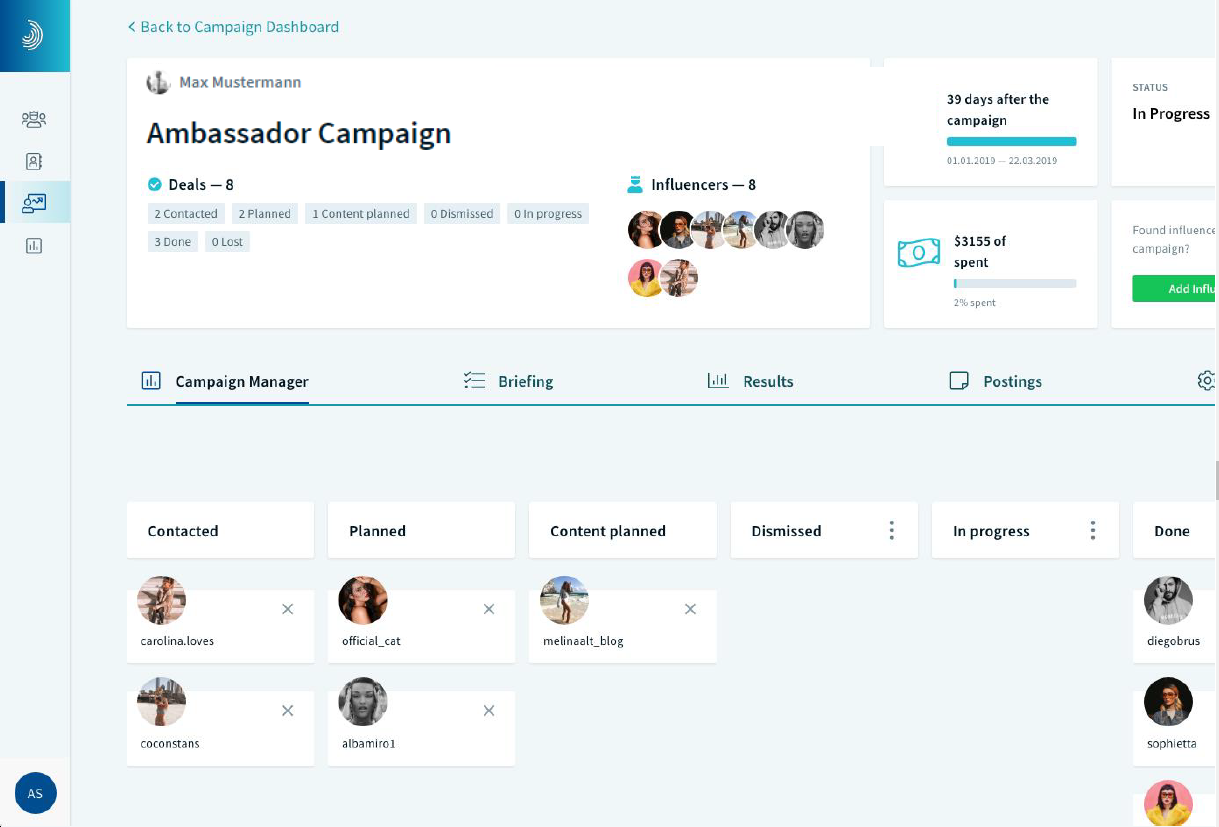1219x827 pixels.
Task: Remove carolina.loves using the X
Action: tap(287, 609)
